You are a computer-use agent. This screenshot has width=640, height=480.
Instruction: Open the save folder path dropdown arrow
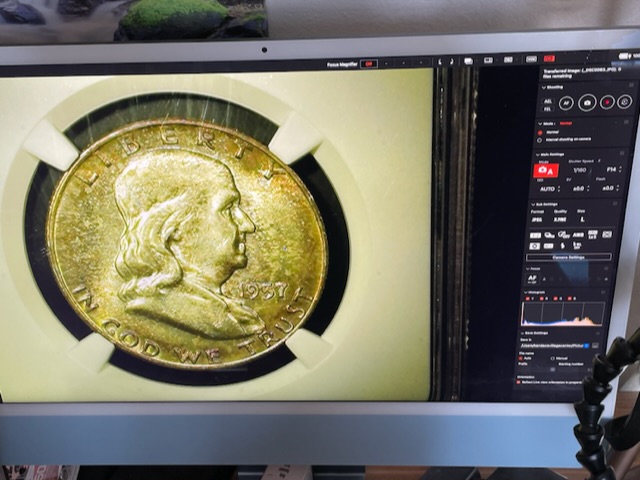587,346
